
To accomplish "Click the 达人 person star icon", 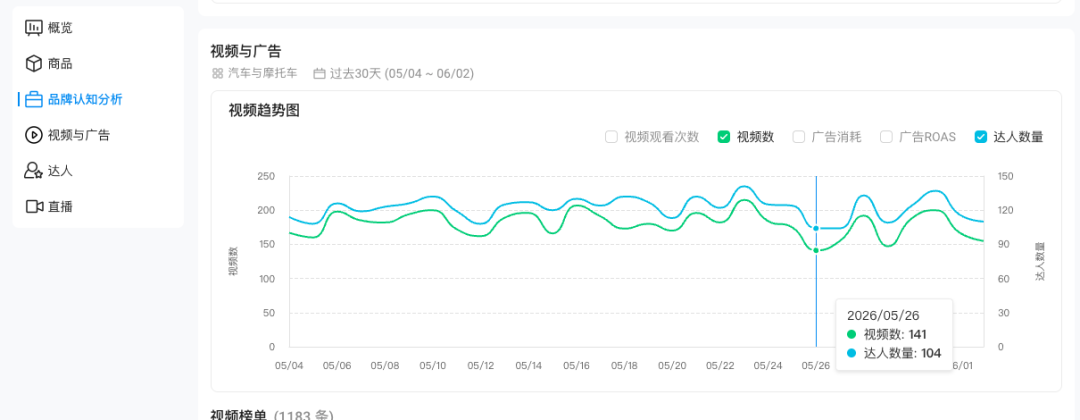I will coord(34,171).
